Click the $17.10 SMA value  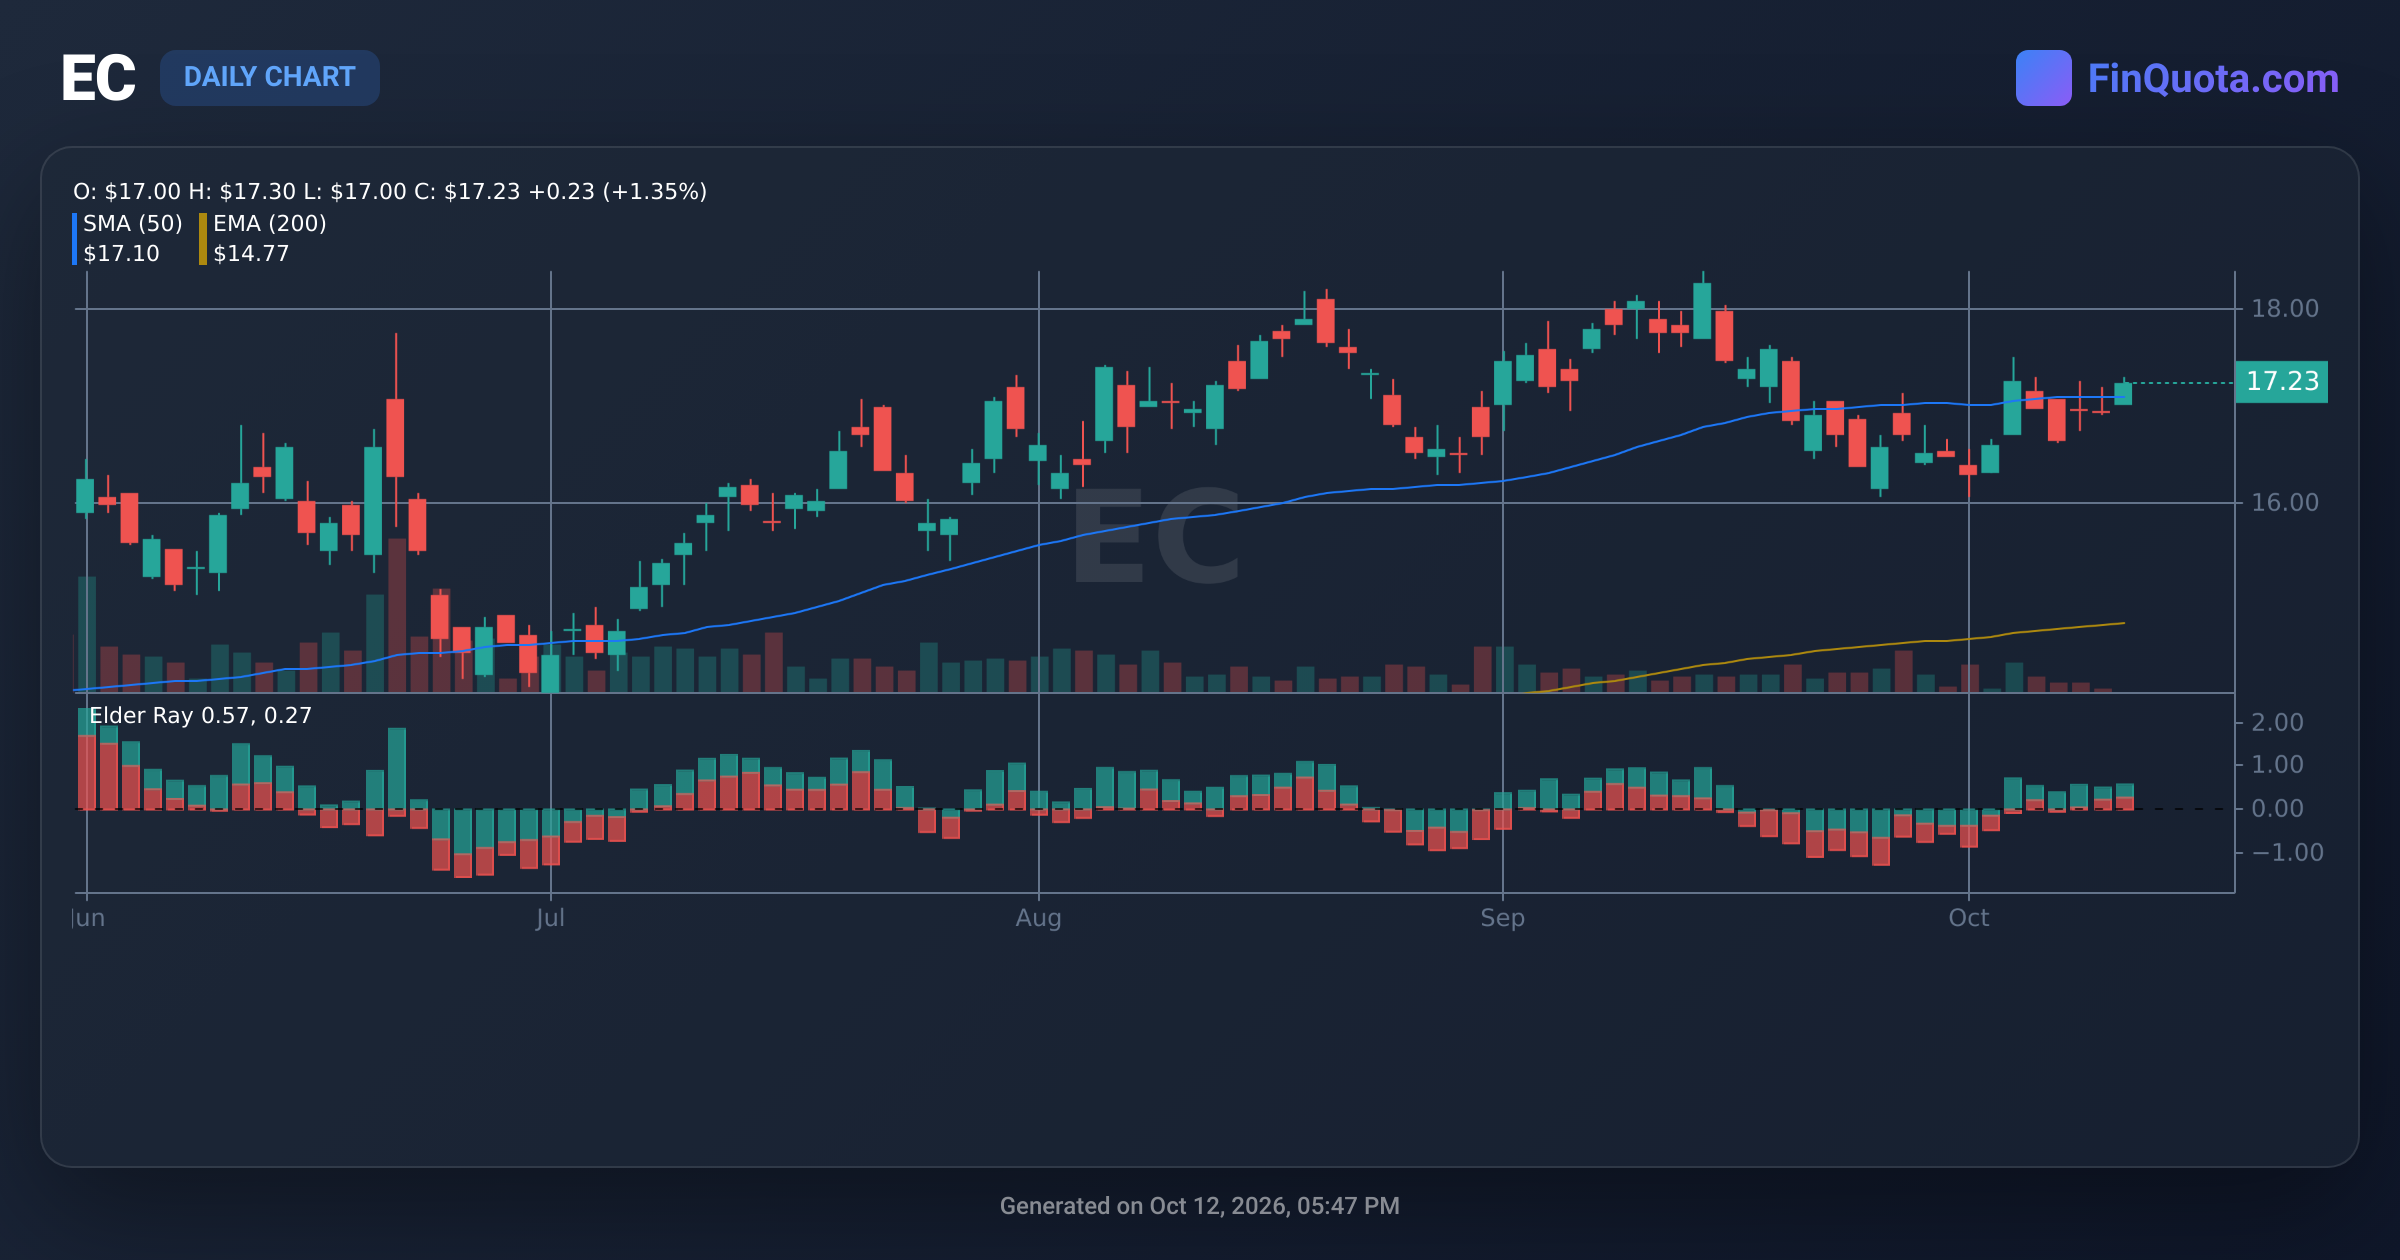[x=121, y=254]
